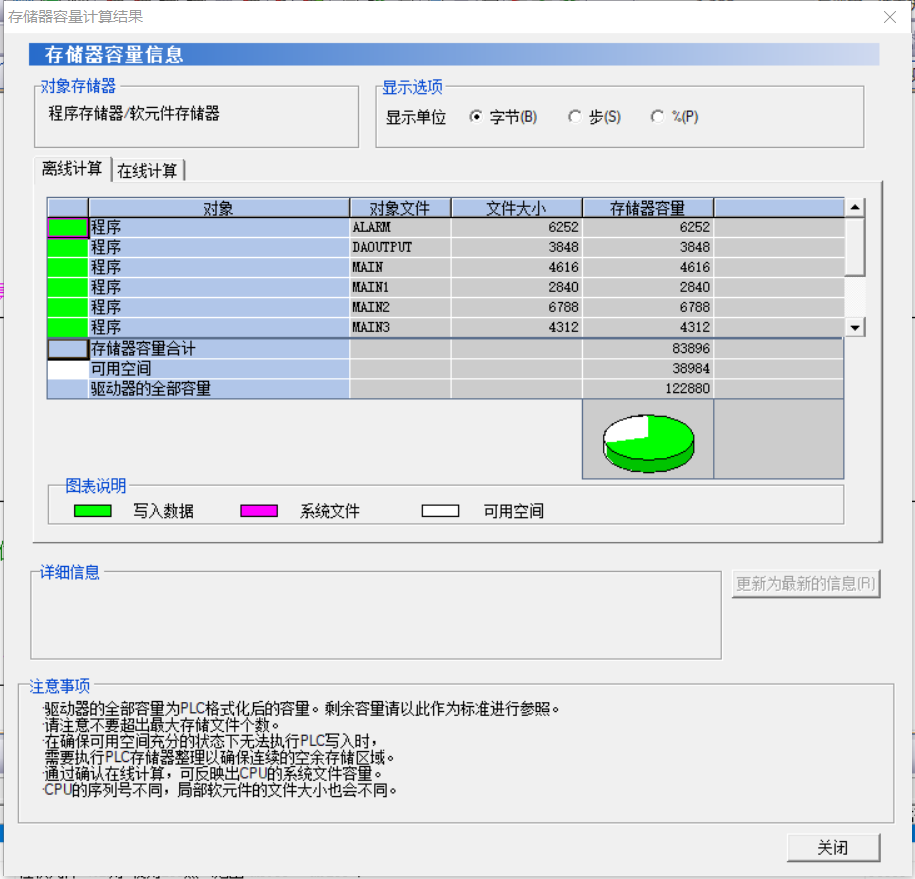Click the 对象文件 column header
This screenshot has width=915, height=879.
pos(400,208)
